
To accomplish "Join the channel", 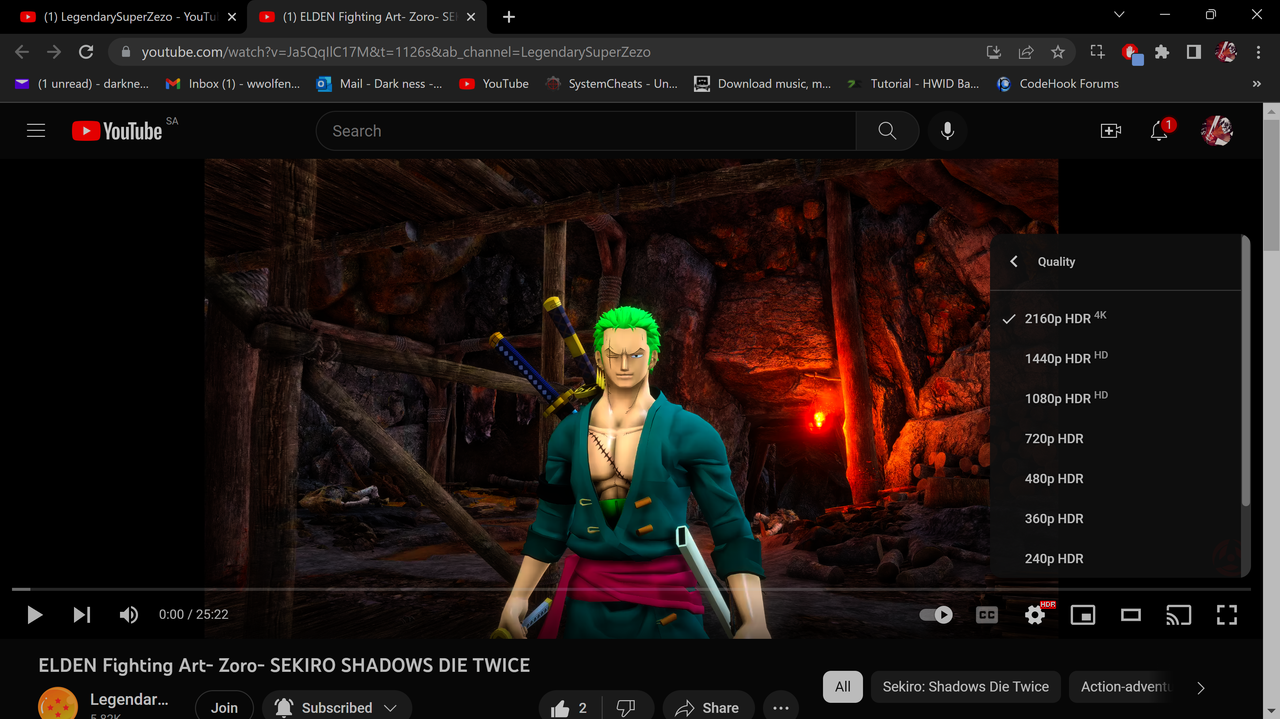I will pyautogui.click(x=224, y=708).
